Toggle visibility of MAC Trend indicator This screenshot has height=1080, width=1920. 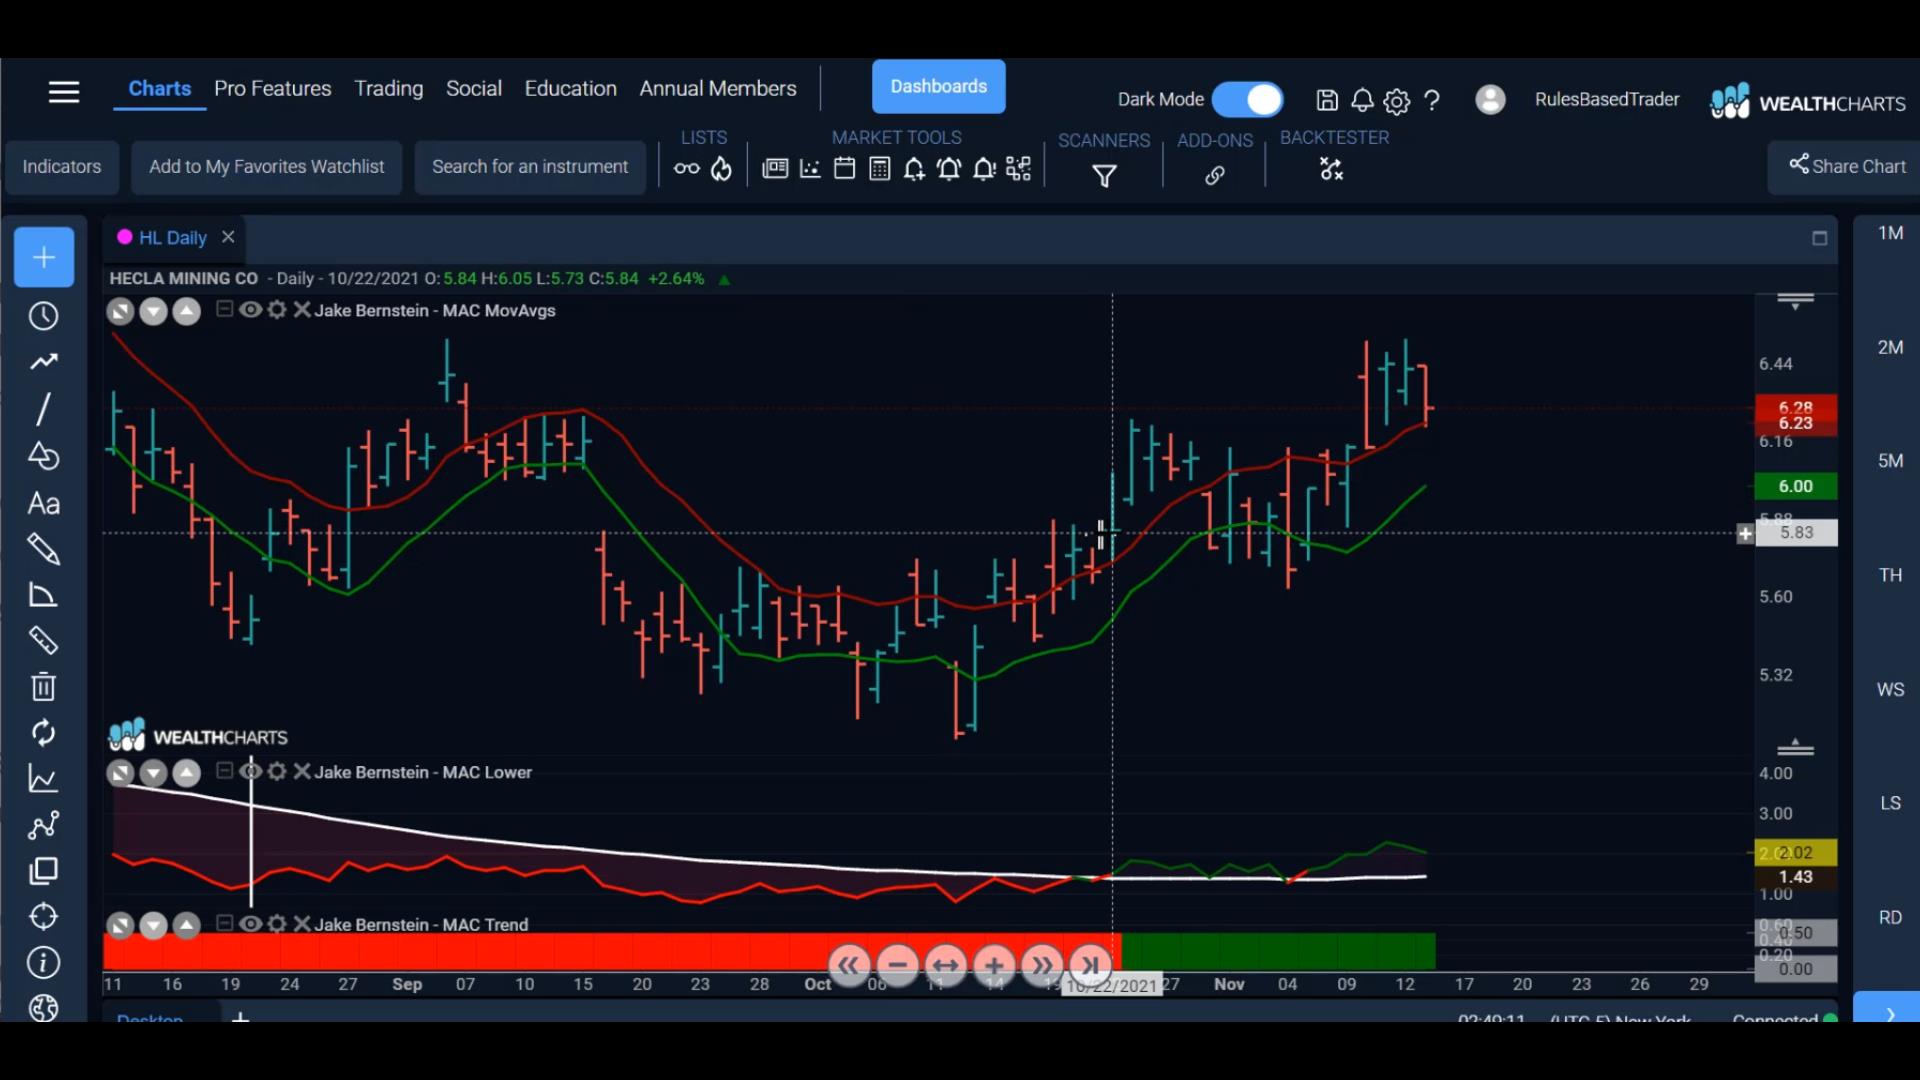[251, 924]
